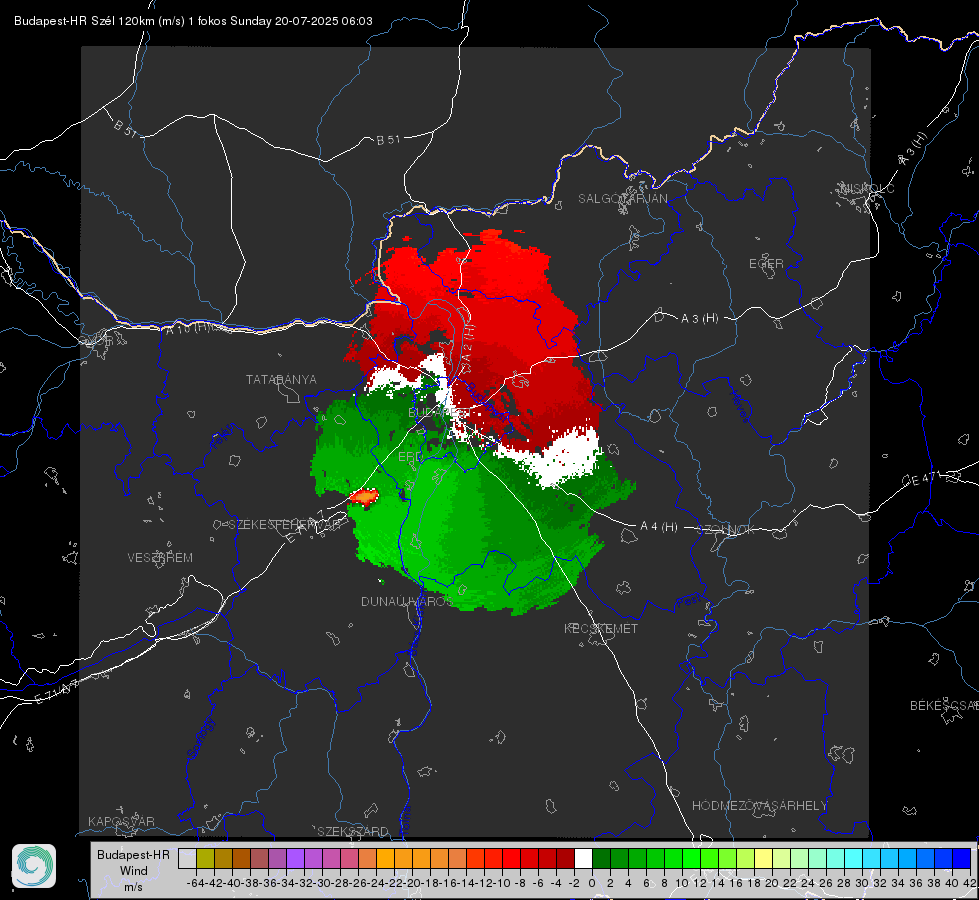Click the -64 scale value
This screenshot has width=979, height=900.
(x=196, y=883)
